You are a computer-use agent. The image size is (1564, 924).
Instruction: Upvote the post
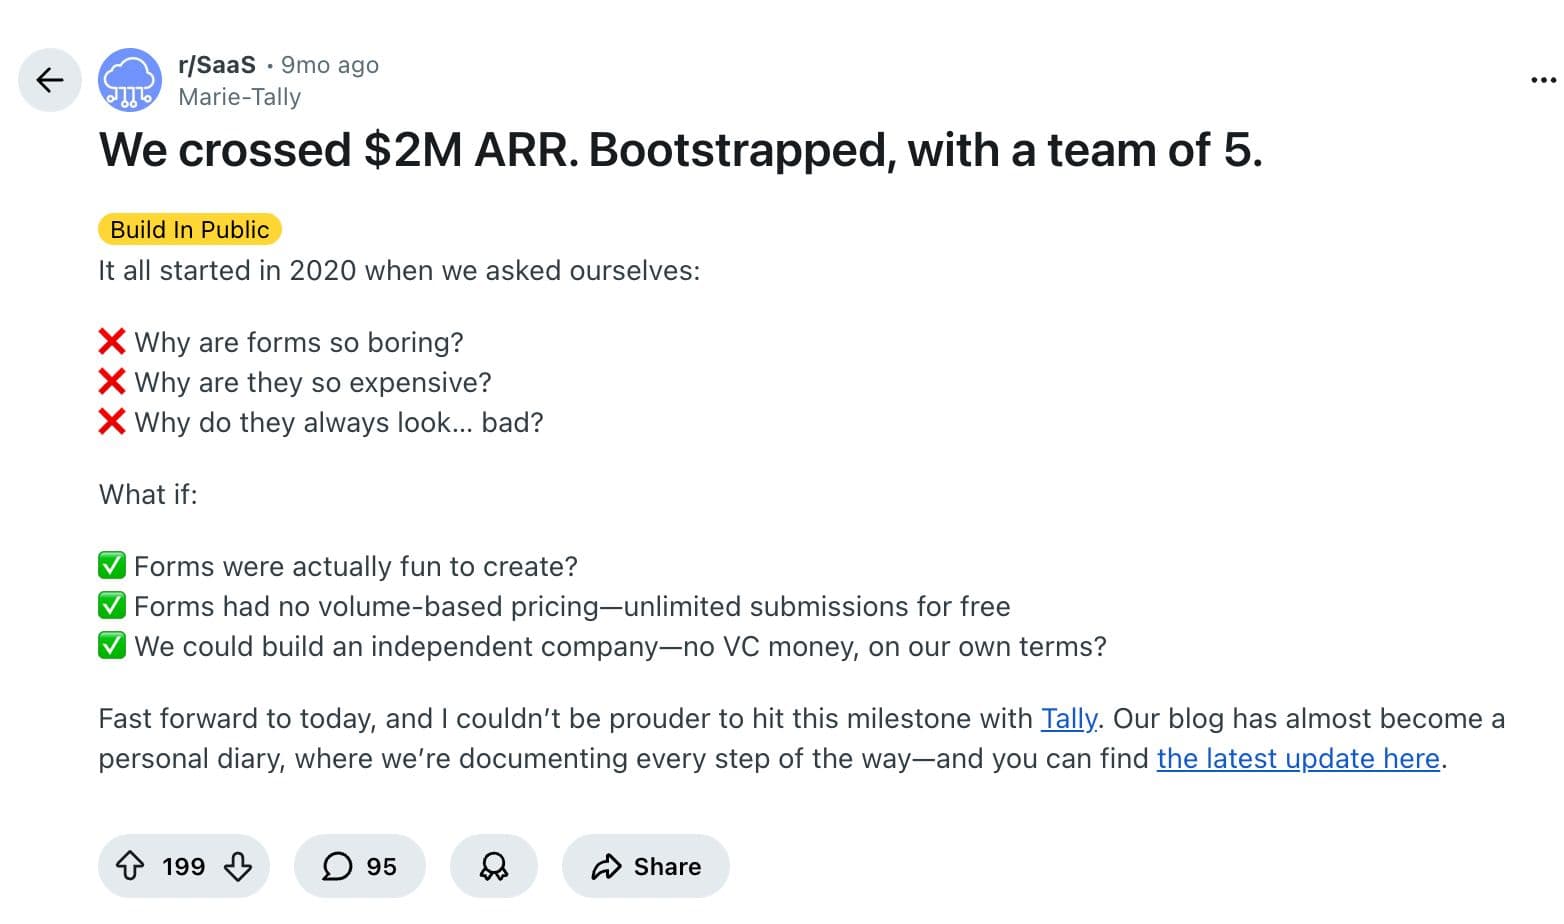(129, 867)
